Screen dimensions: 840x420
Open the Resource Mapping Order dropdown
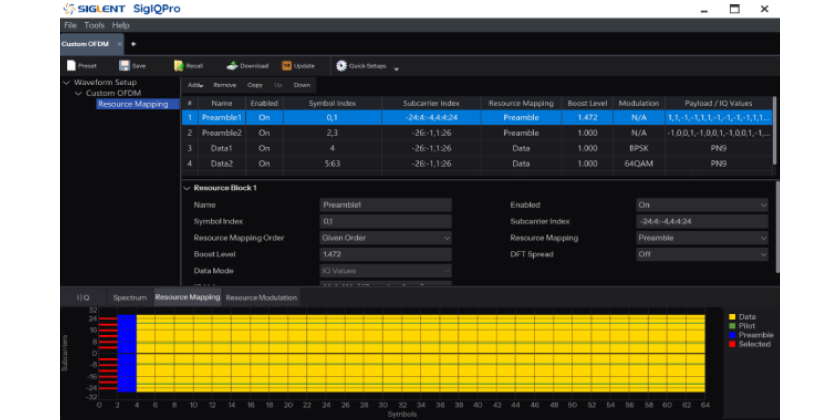tap(385, 238)
